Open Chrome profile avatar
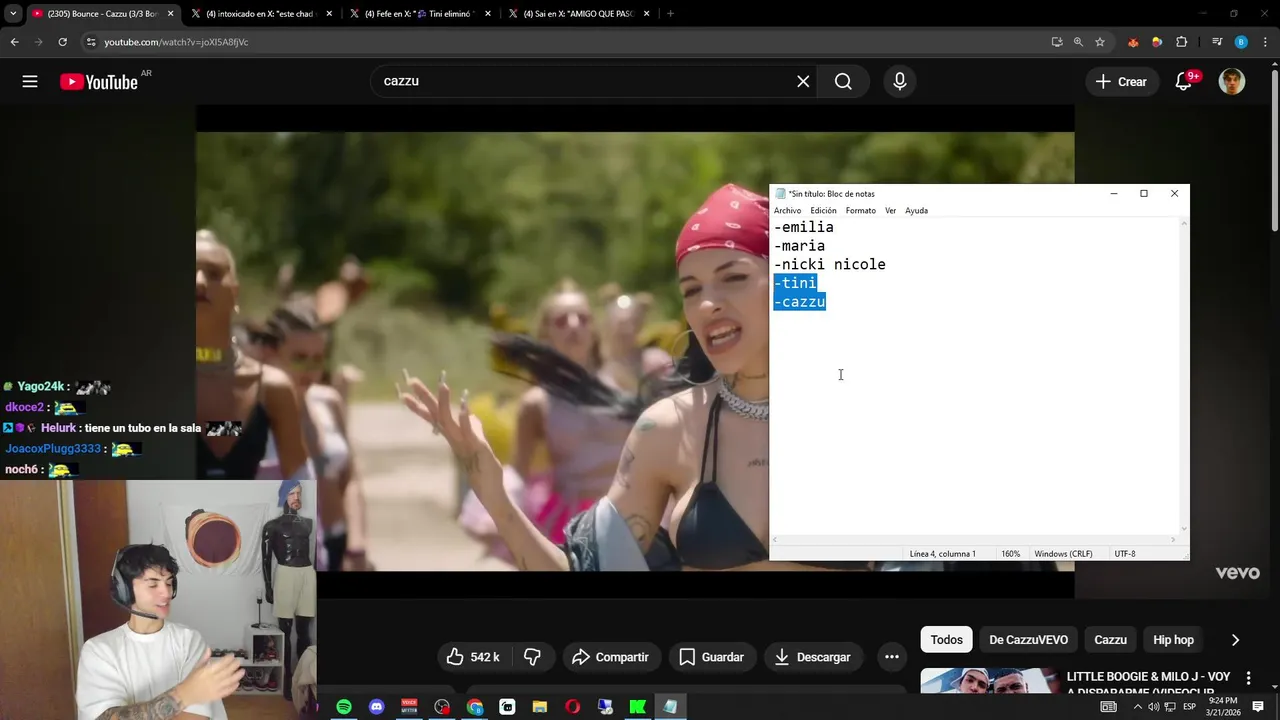 click(1241, 42)
